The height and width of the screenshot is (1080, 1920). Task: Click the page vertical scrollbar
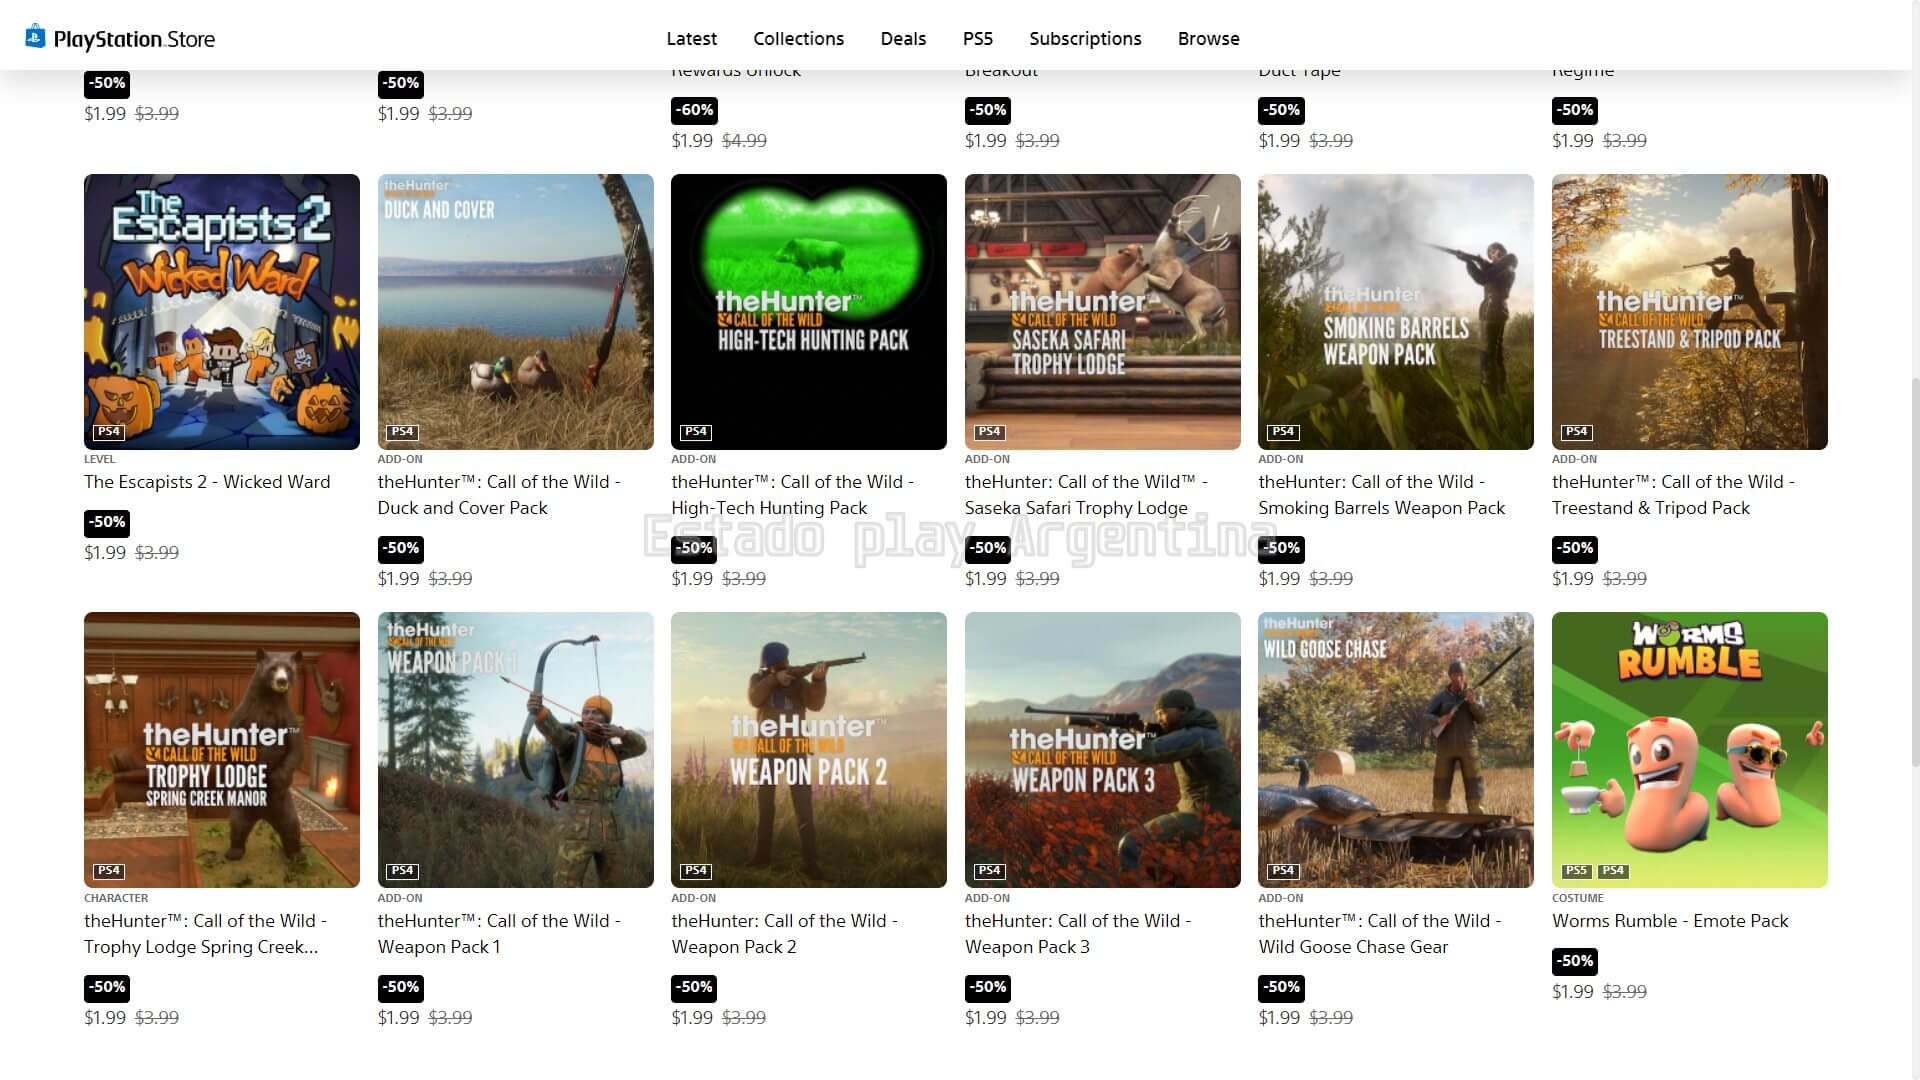click(x=1914, y=570)
